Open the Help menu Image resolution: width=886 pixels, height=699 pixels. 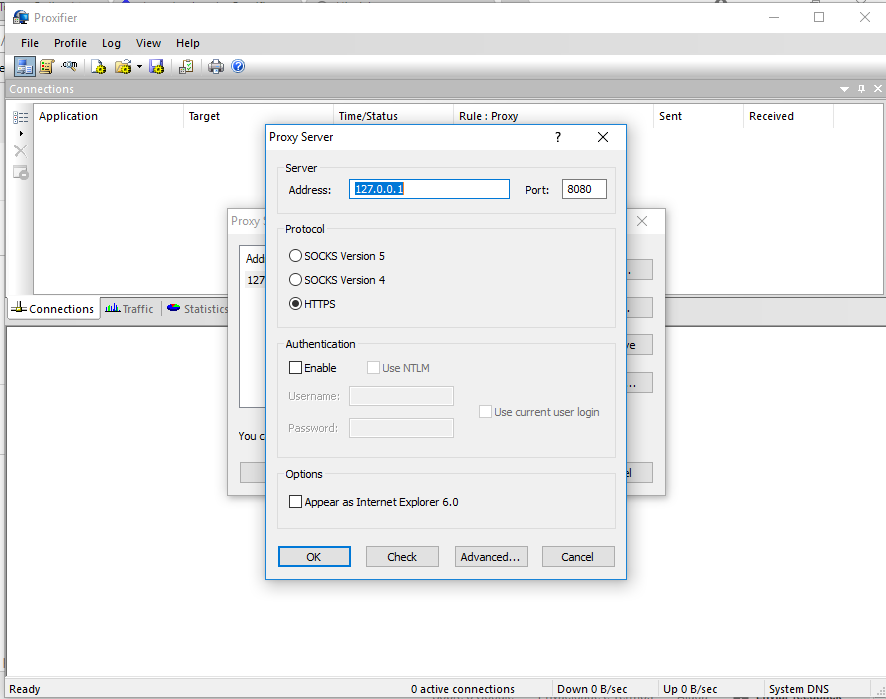(188, 43)
